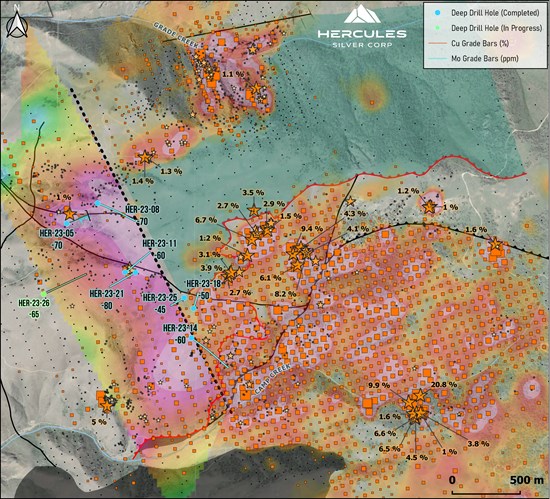Click the HER-23-14 blue drill collar dot
The image size is (550, 499).
coord(192,338)
